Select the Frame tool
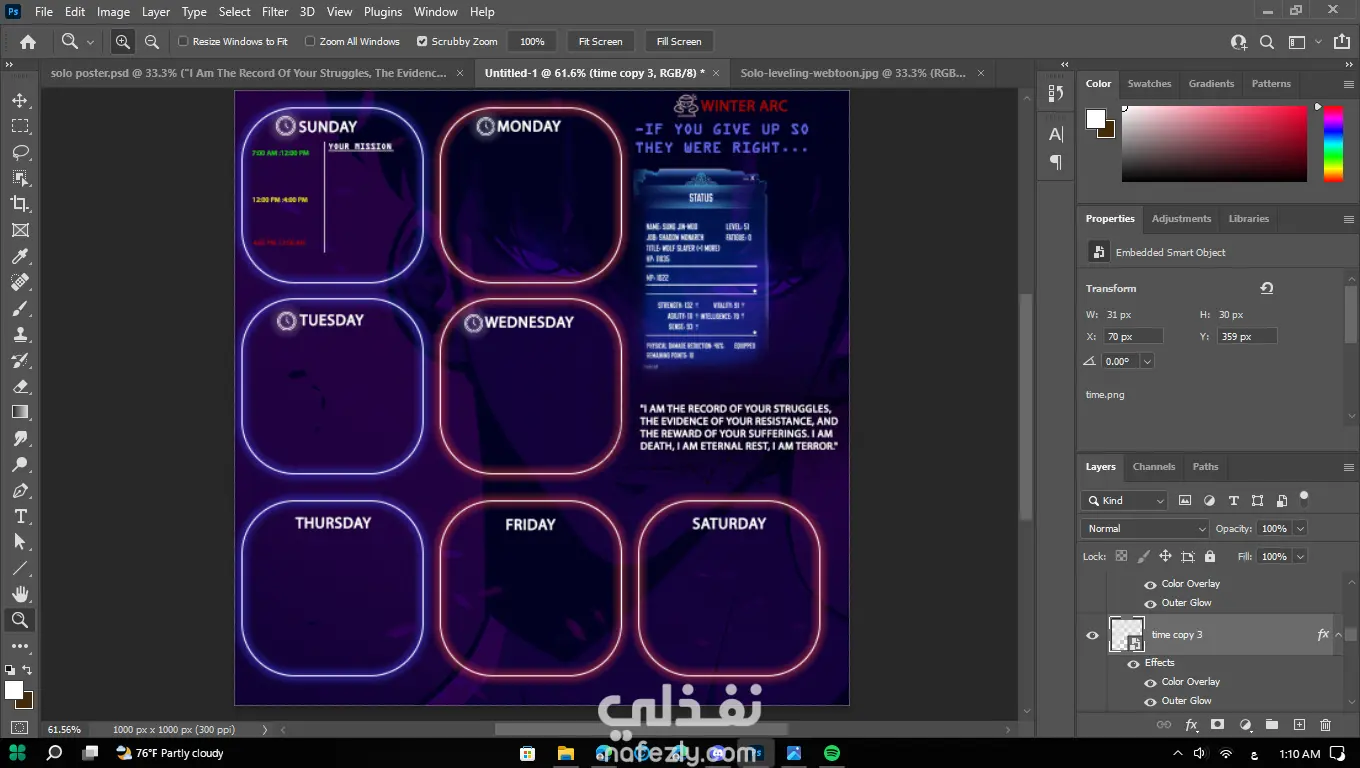 tap(20, 230)
